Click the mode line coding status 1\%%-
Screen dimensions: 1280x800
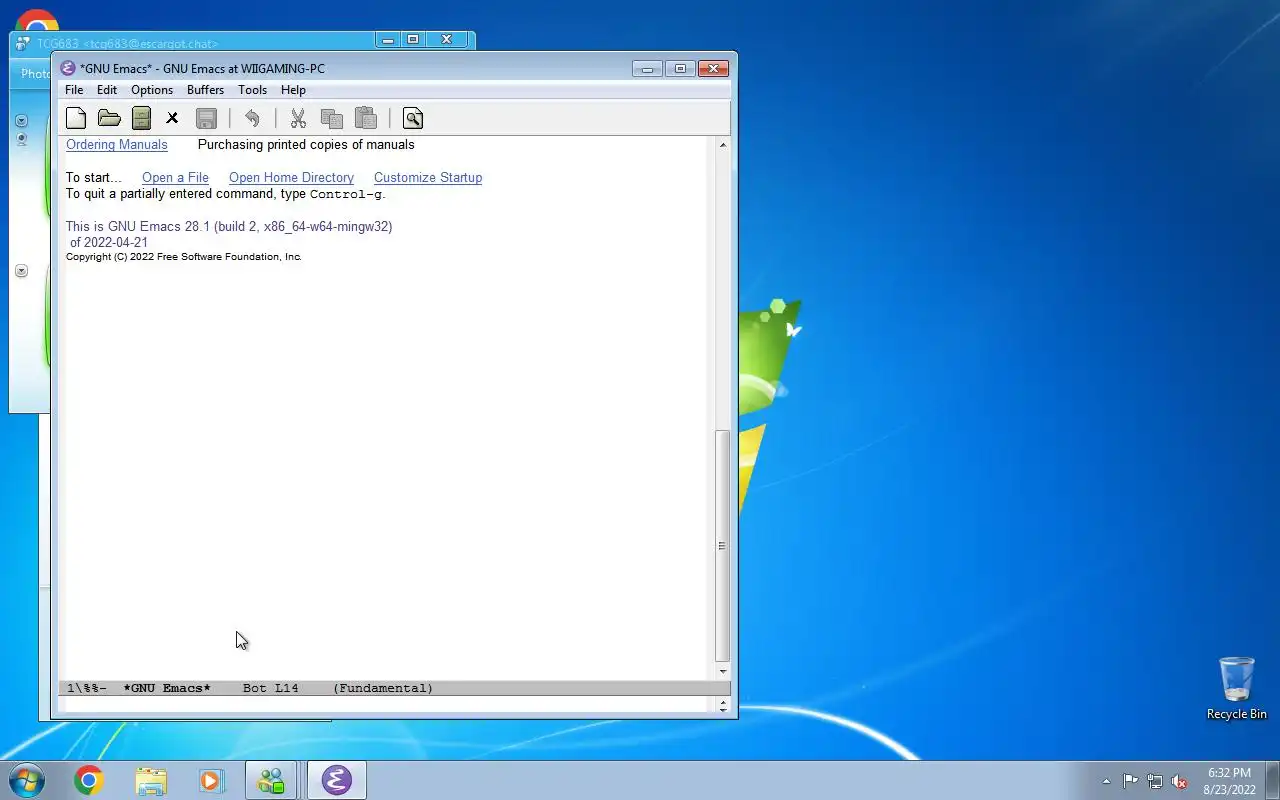point(87,688)
